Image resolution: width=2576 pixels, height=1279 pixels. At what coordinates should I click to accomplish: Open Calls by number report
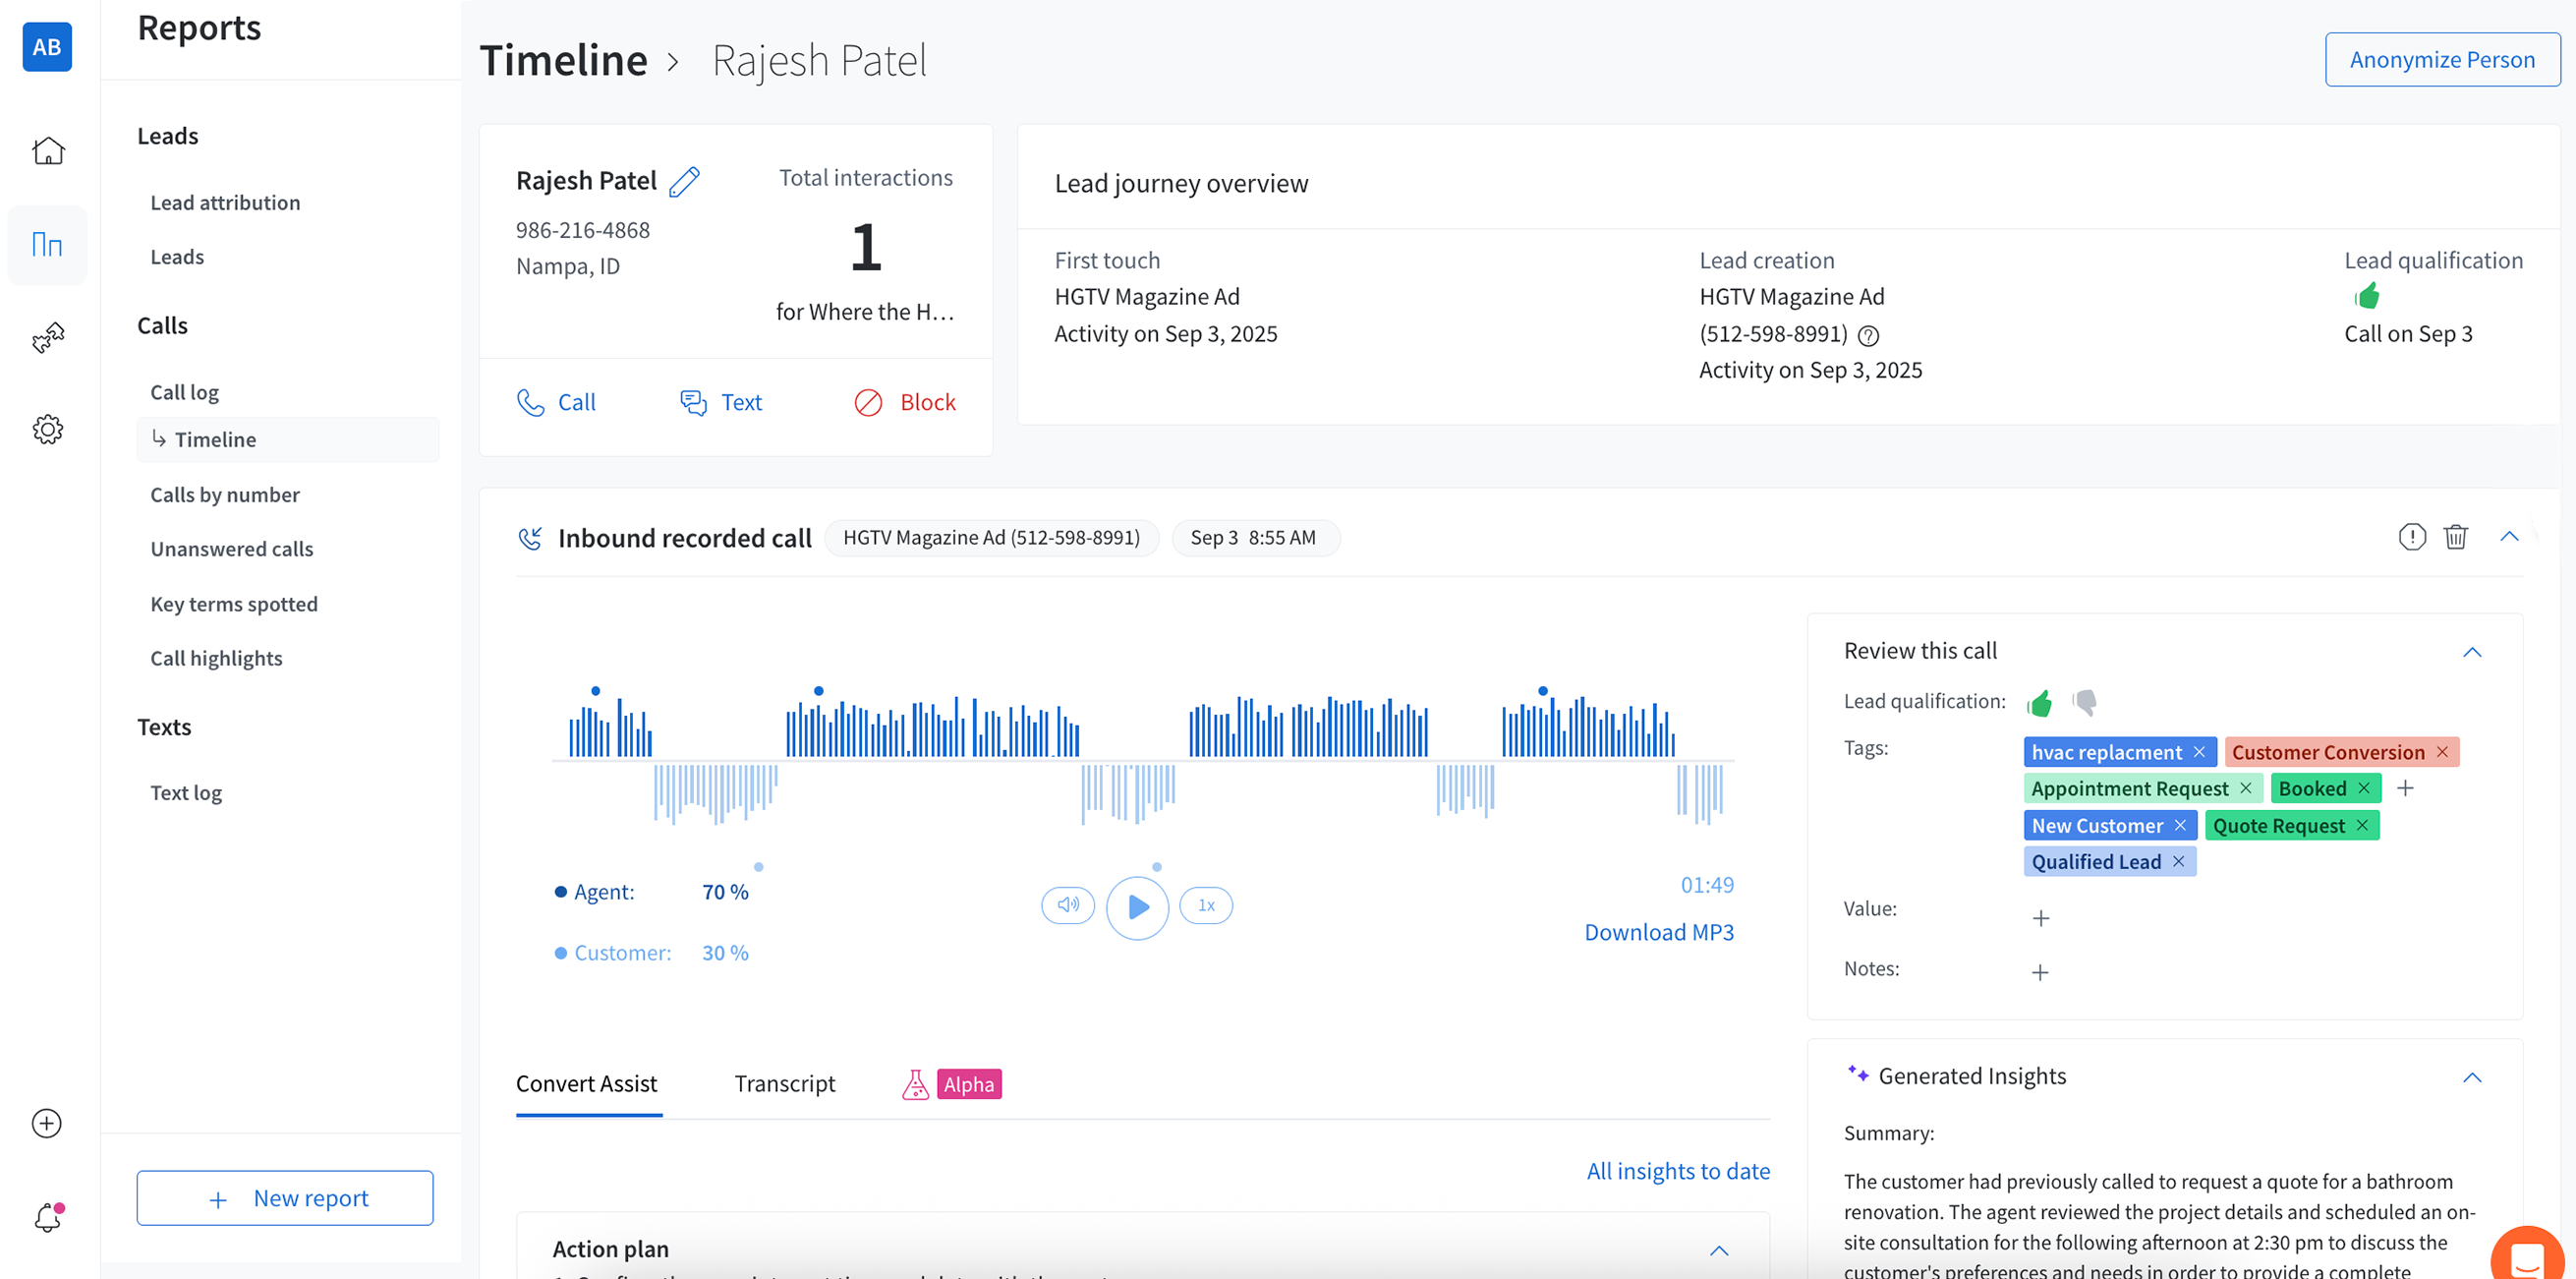click(224, 494)
